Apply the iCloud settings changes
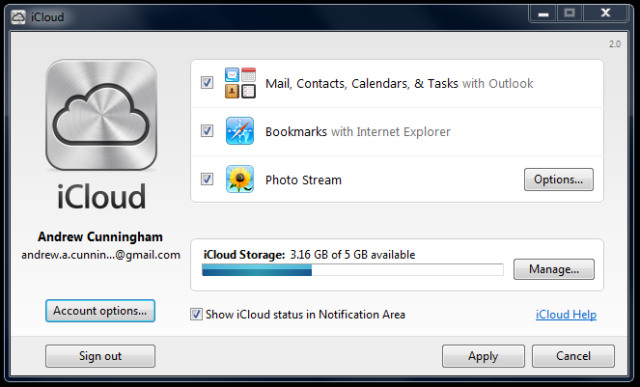Screen dimensions: 640x387 click(483, 356)
